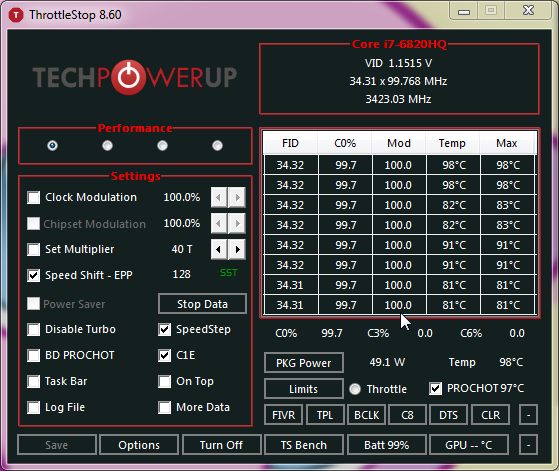This screenshot has width=559, height=471.
Task: Click the 34.31 x 99.768 MHz line
Action: pos(398,81)
